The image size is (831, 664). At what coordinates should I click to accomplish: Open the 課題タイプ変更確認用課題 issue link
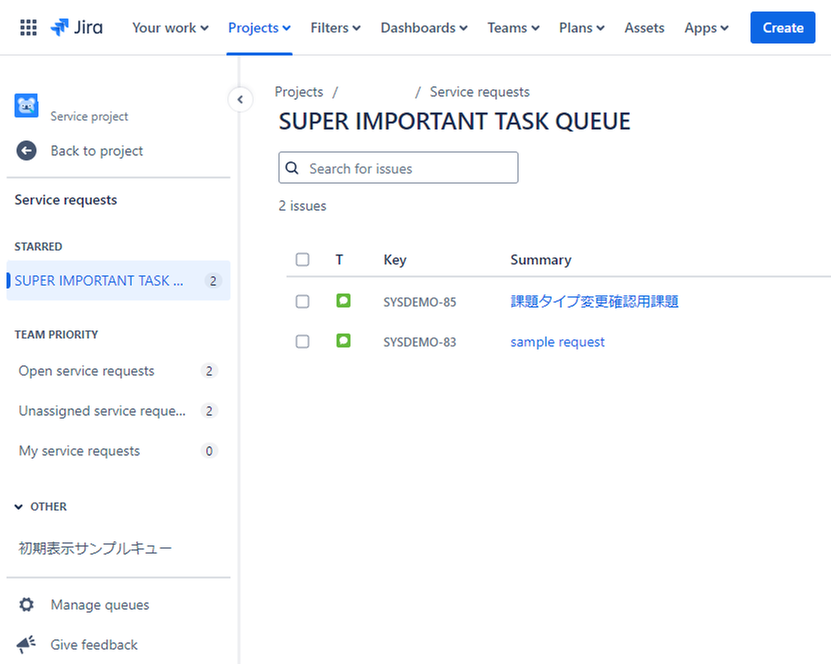tap(594, 302)
